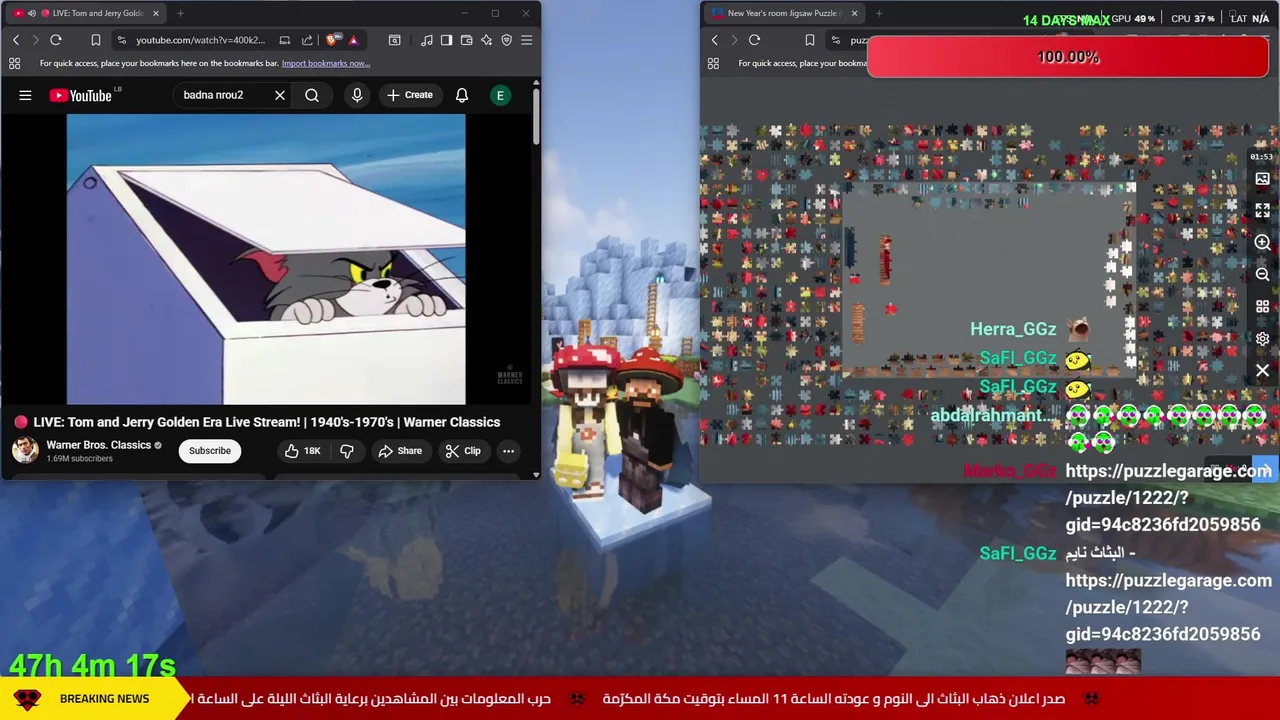Open Brave Wallet icon
The image size is (1280, 720).
(x=467, y=40)
